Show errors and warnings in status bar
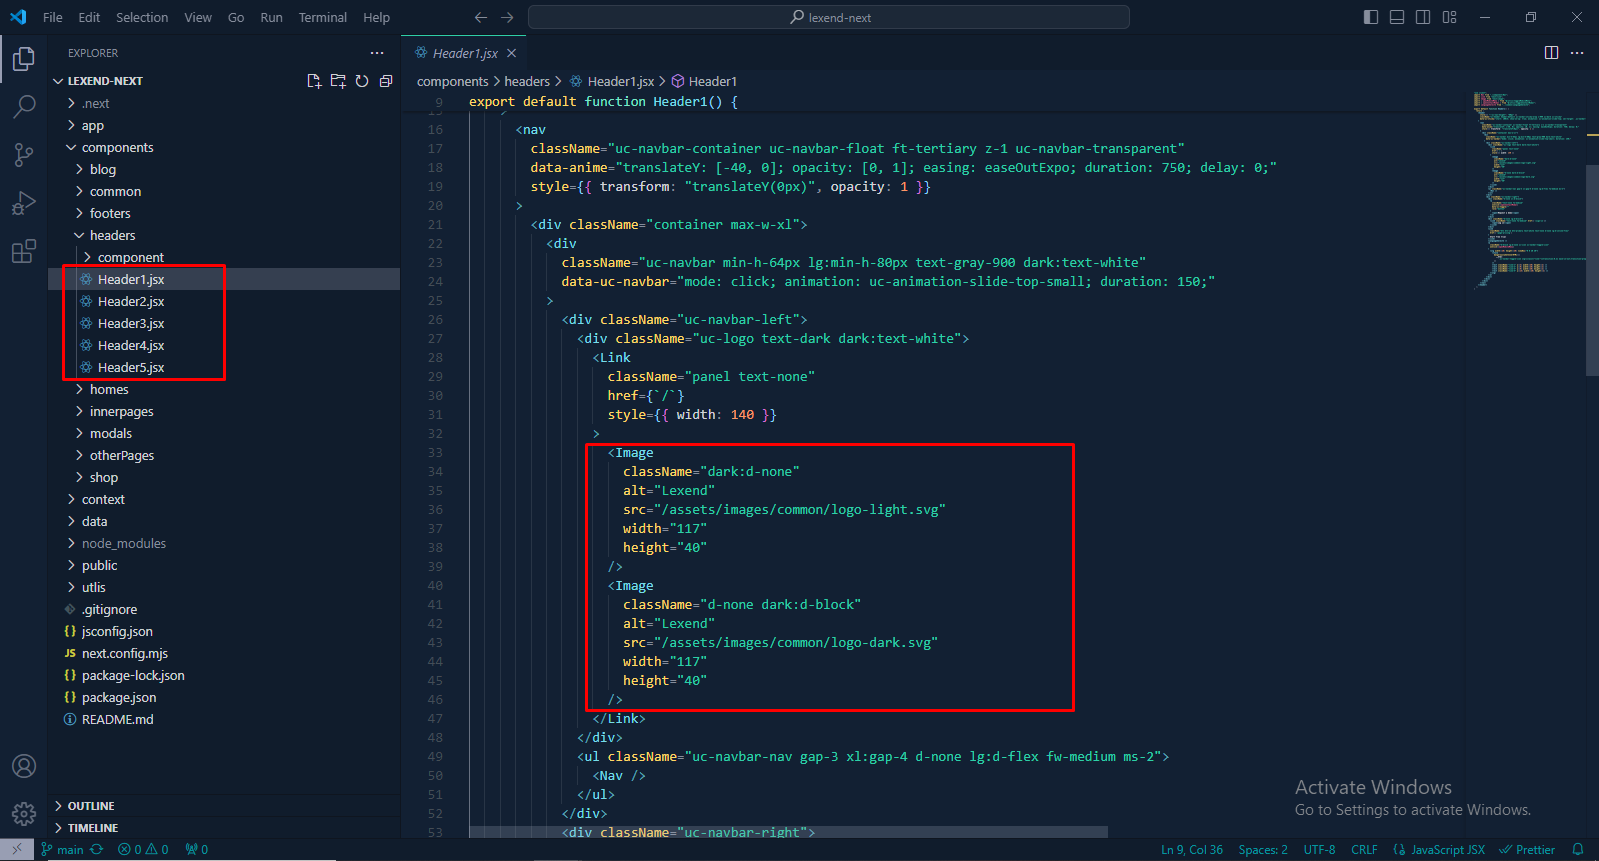This screenshot has width=1599, height=861. (x=143, y=849)
